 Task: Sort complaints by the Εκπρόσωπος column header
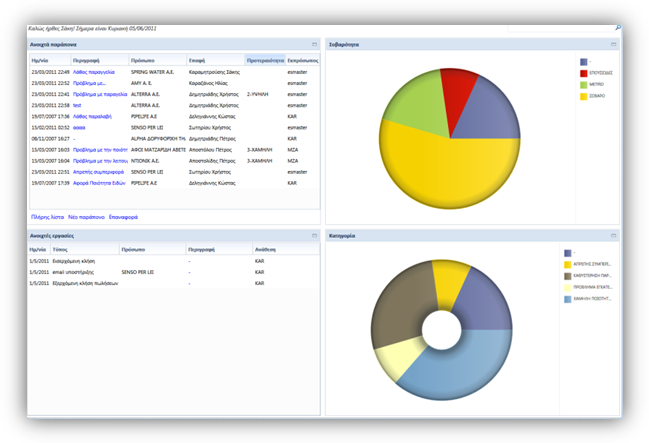coord(303,60)
